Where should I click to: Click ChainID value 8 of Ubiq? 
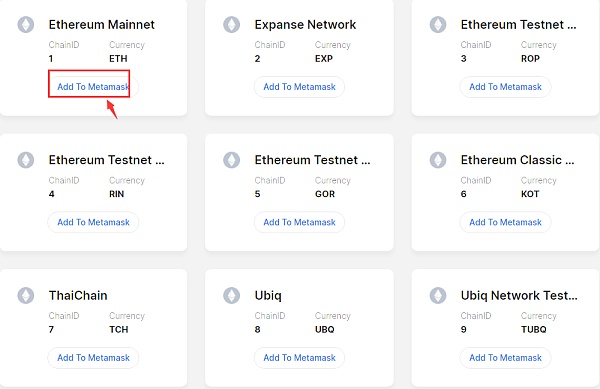[257, 329]
